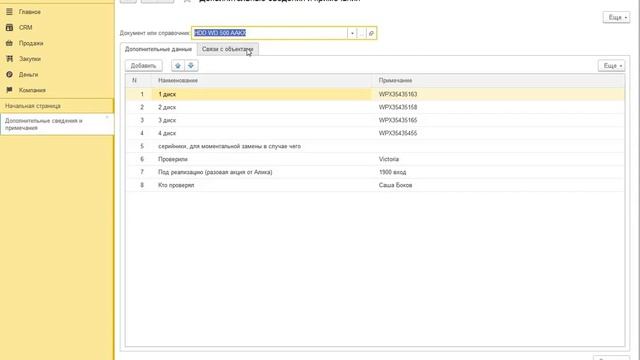This screenshot has width=640, height=360.
Task: Expand the document field dropdown arrow
Action: [352, 33]
